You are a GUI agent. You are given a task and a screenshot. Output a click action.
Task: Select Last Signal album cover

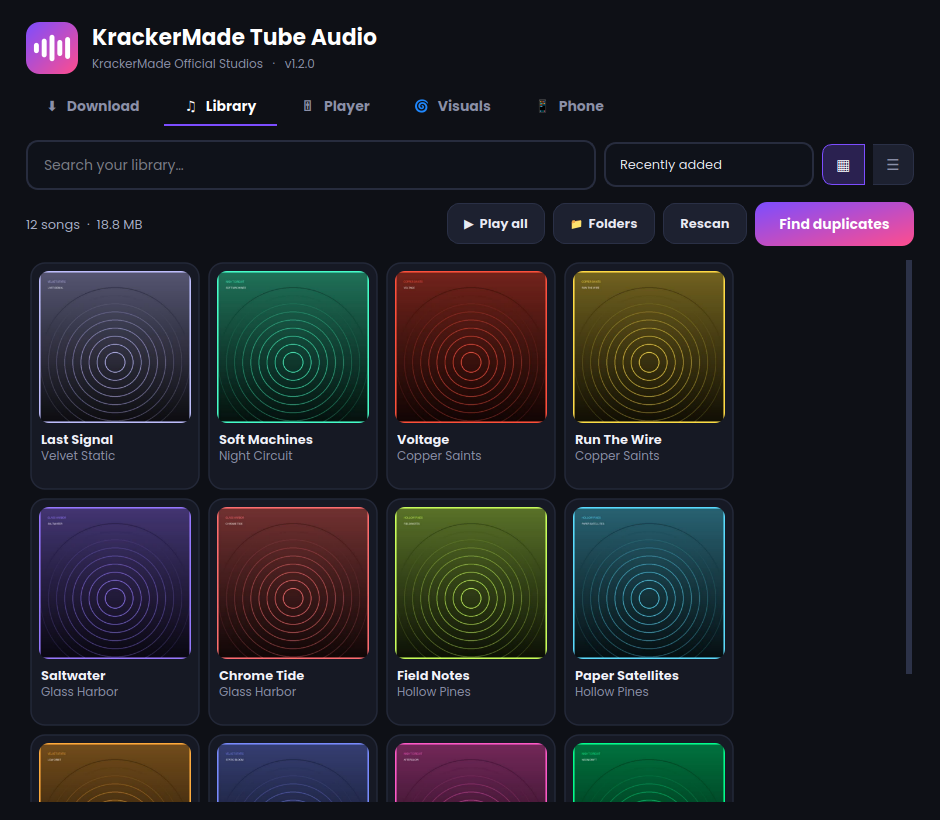[x=115, y=346]
